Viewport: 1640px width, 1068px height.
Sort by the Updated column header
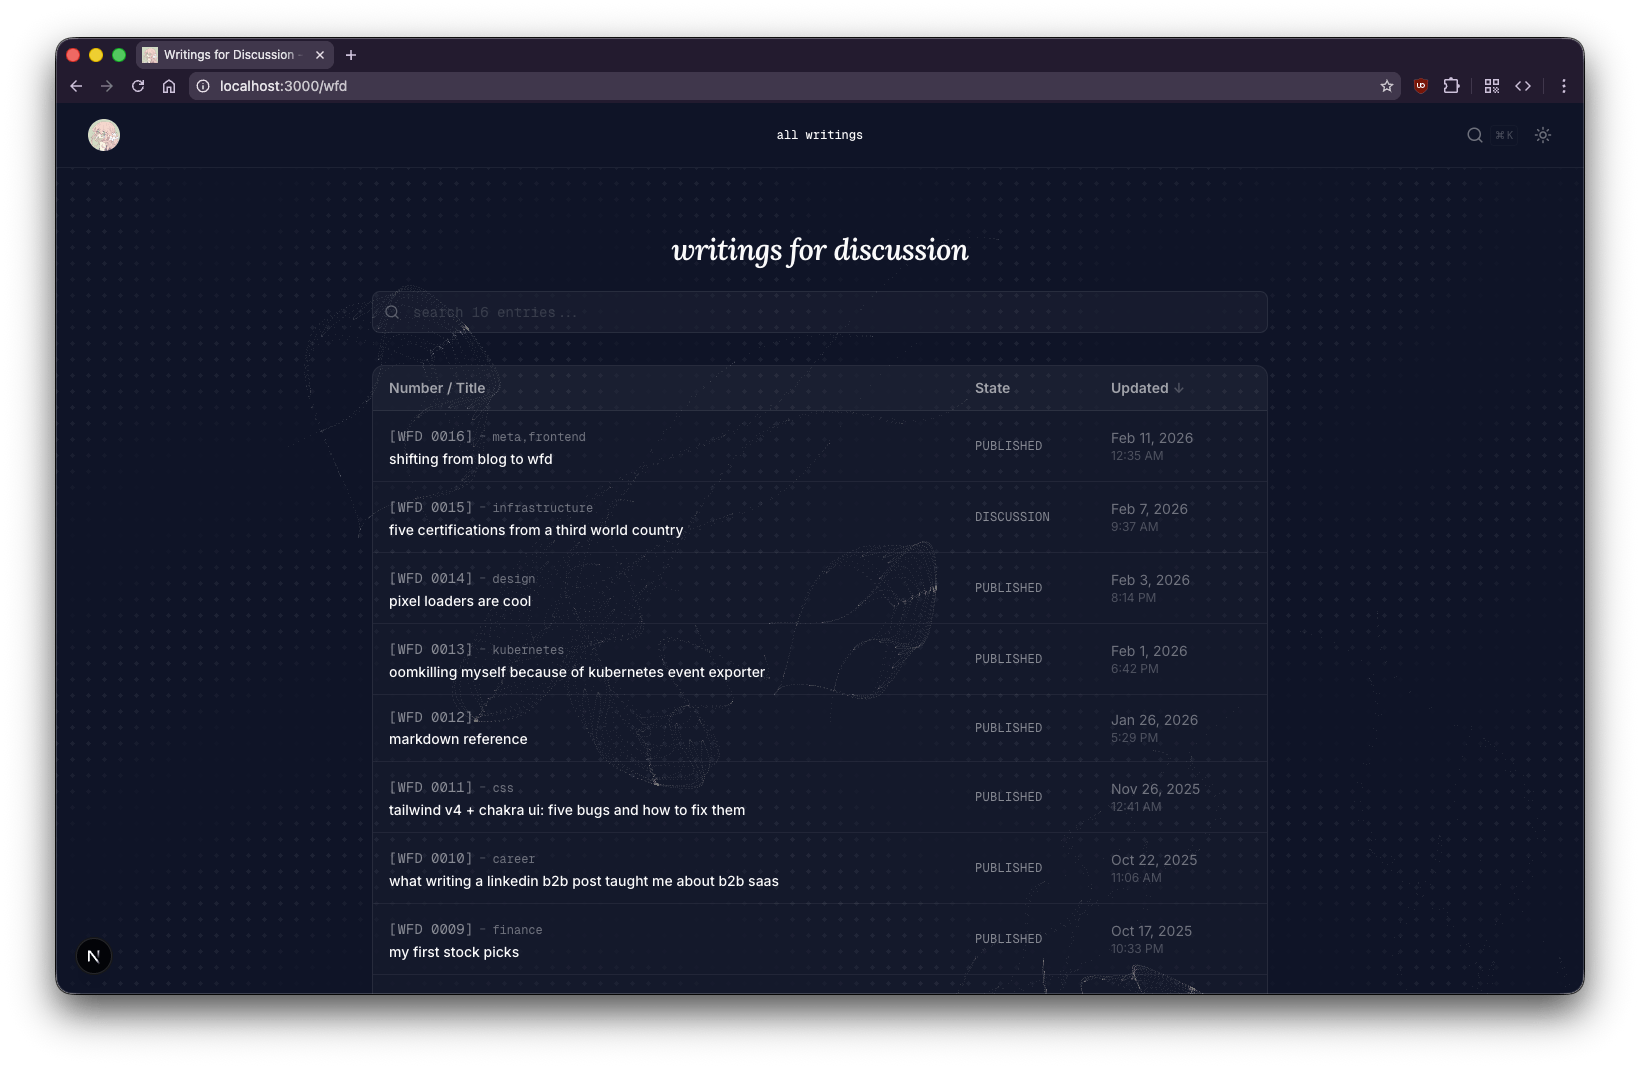tap(1147, 388)
